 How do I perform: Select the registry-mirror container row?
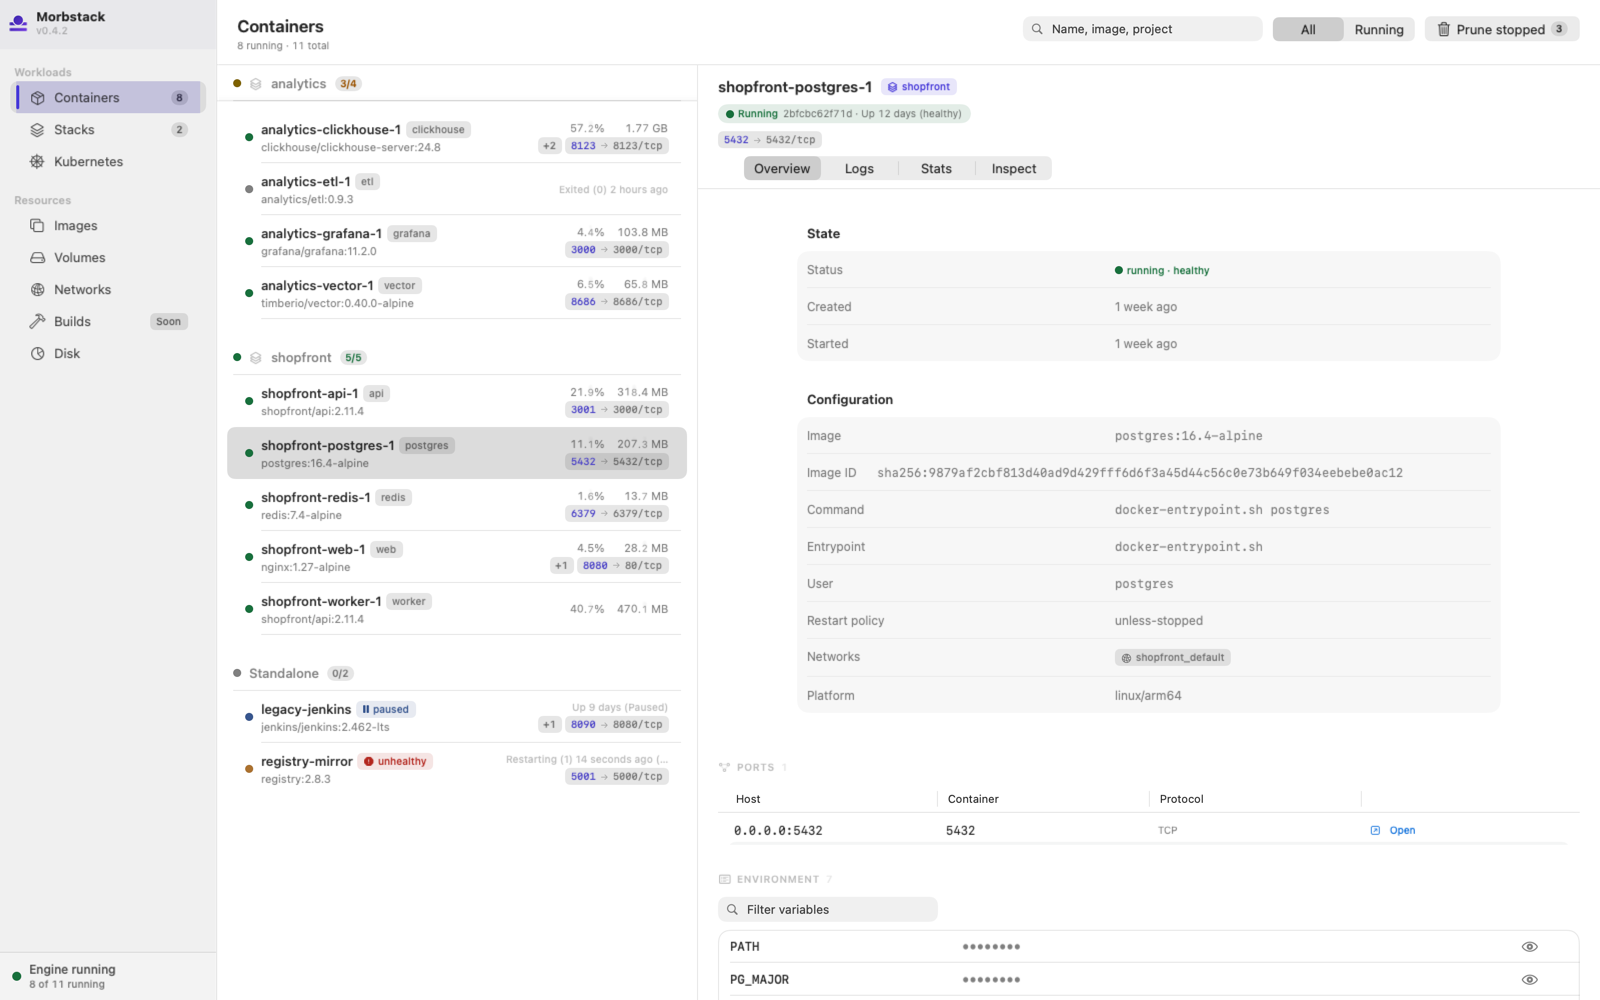457,769
